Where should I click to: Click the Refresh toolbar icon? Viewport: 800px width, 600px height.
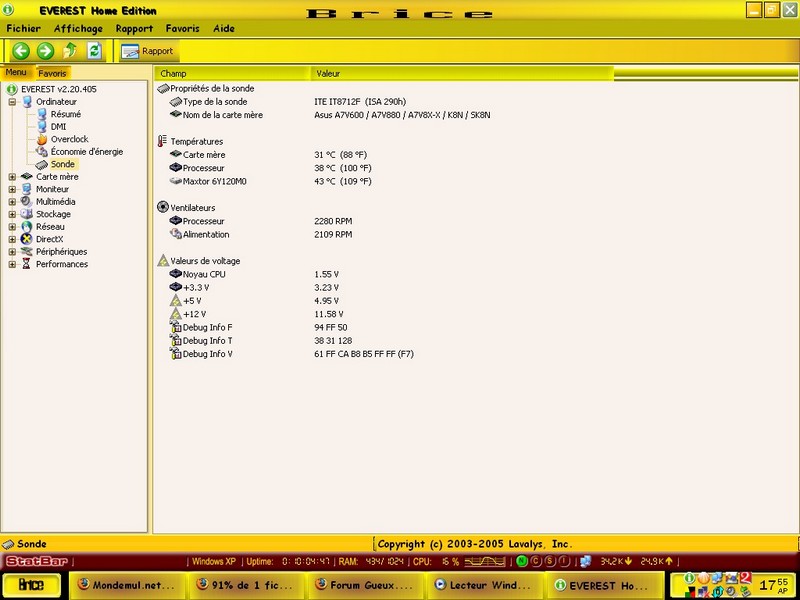94,51
